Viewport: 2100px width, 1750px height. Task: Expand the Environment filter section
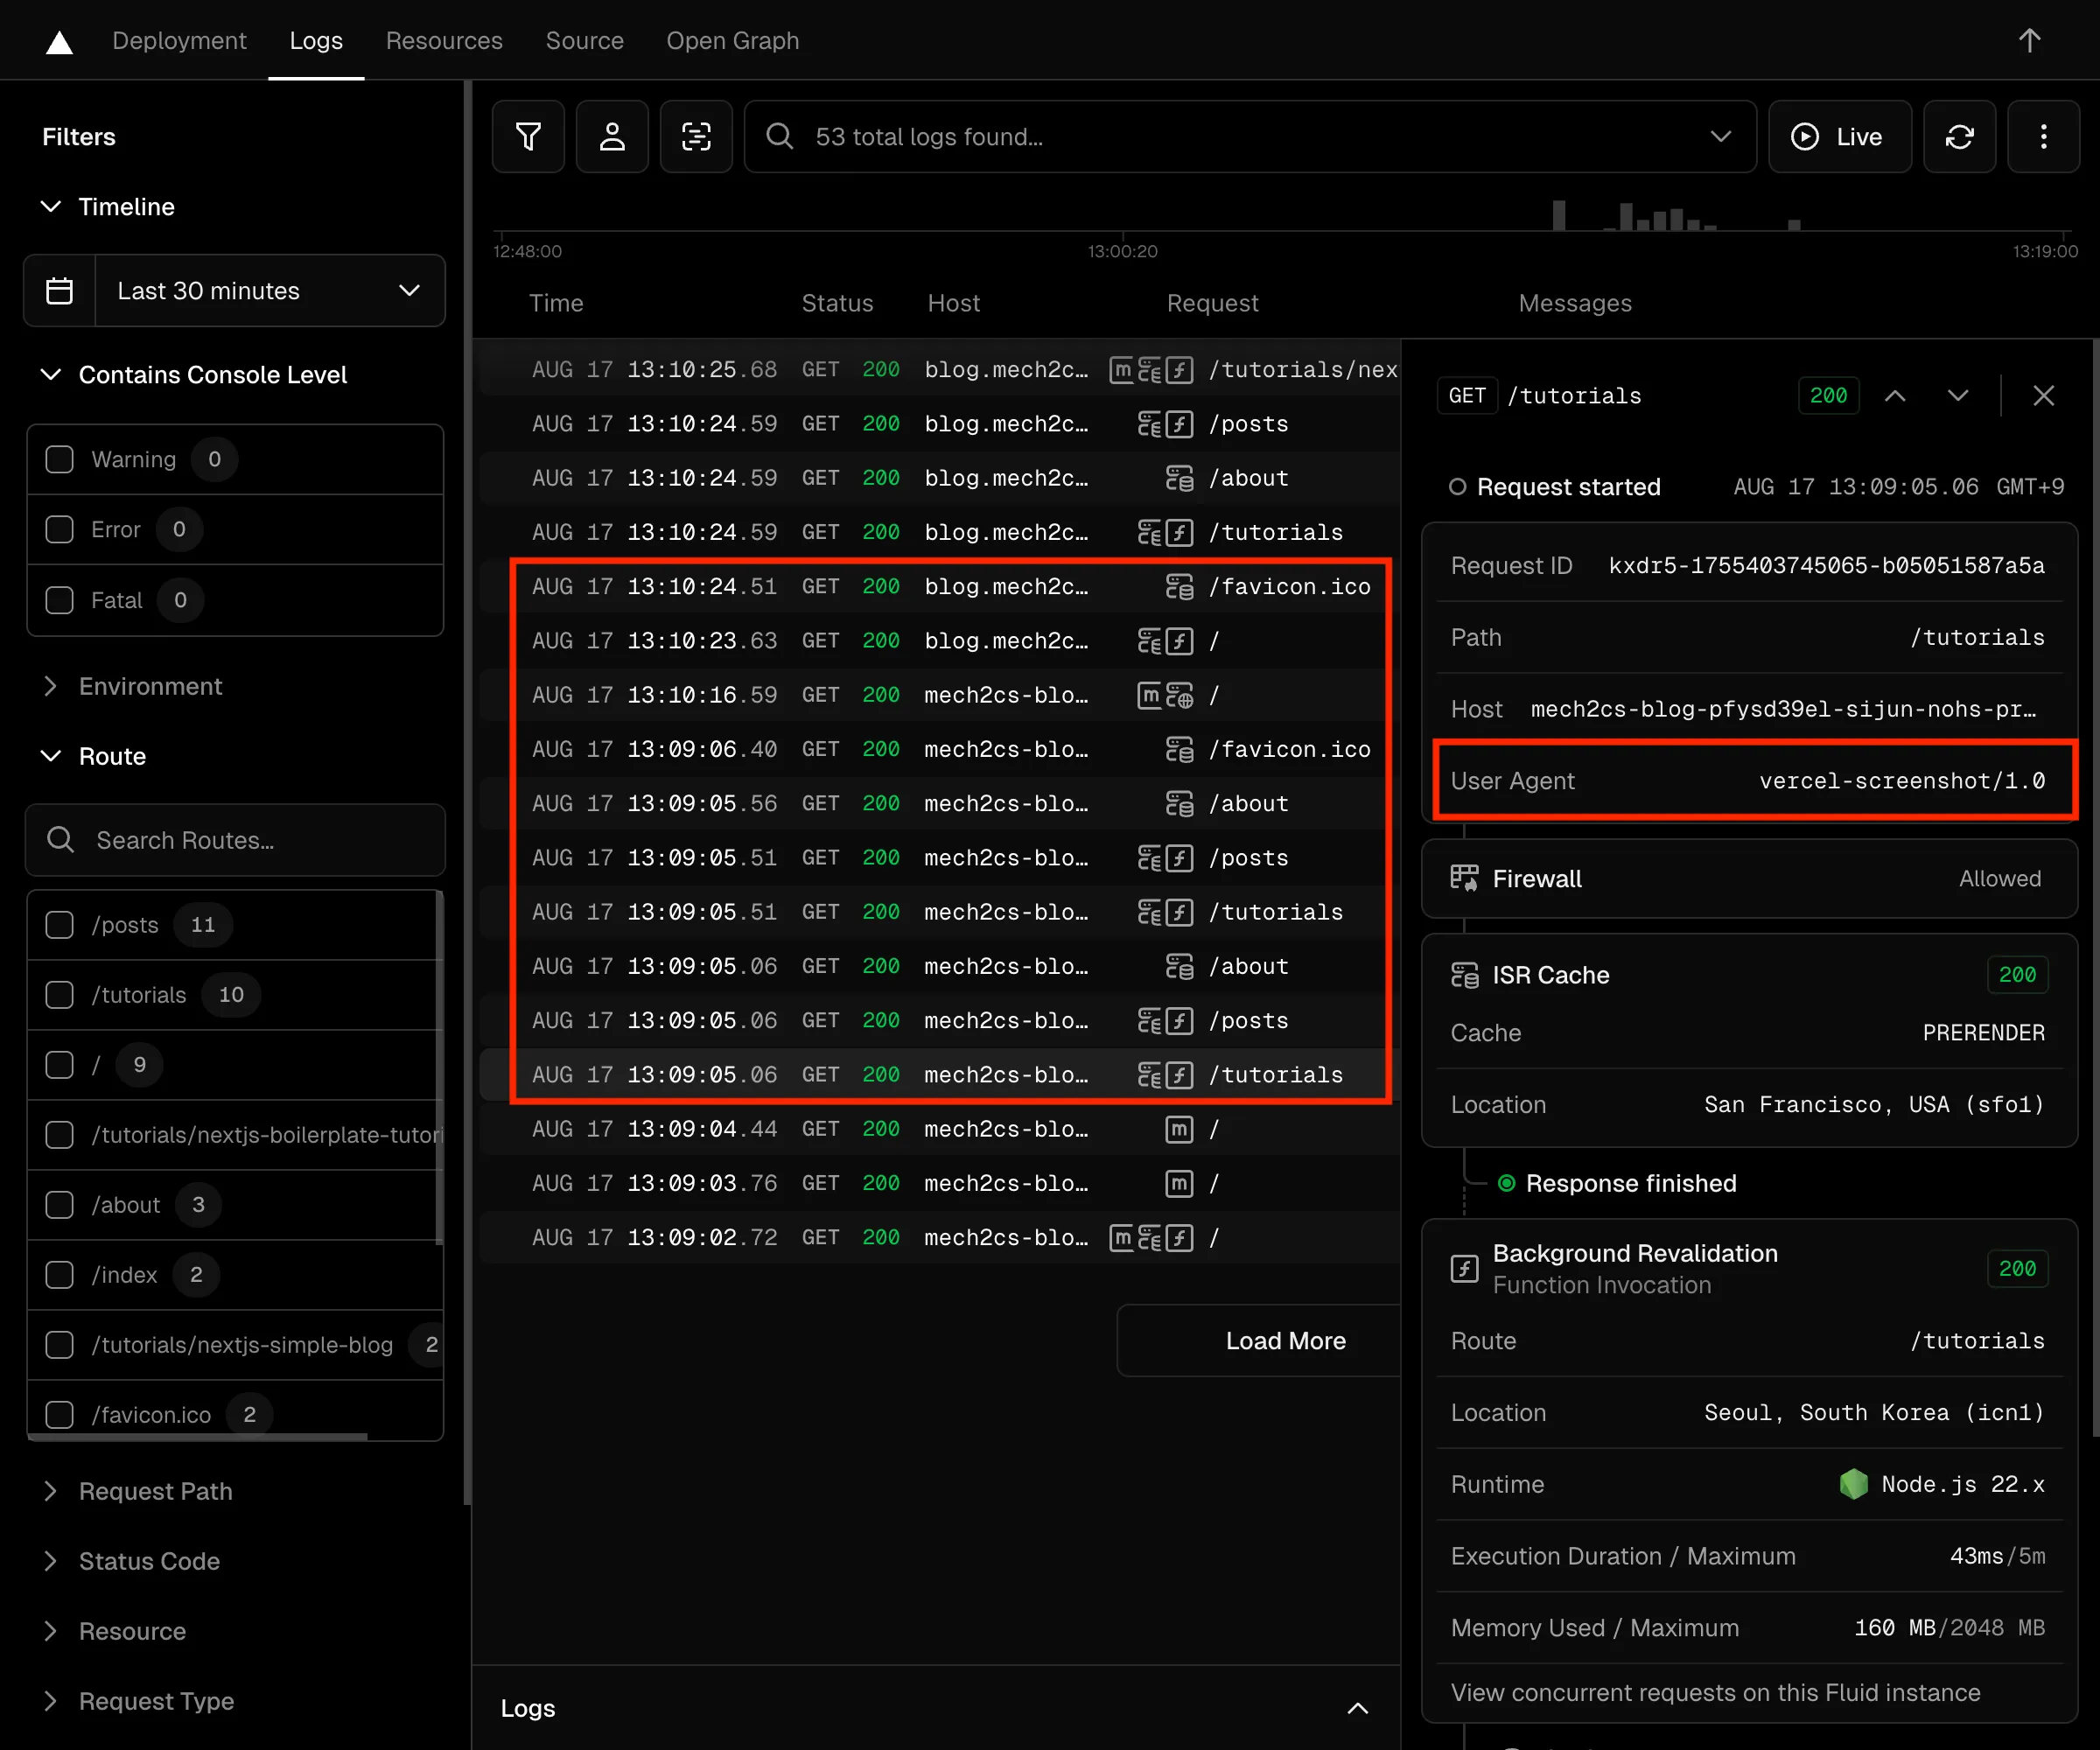150,686
